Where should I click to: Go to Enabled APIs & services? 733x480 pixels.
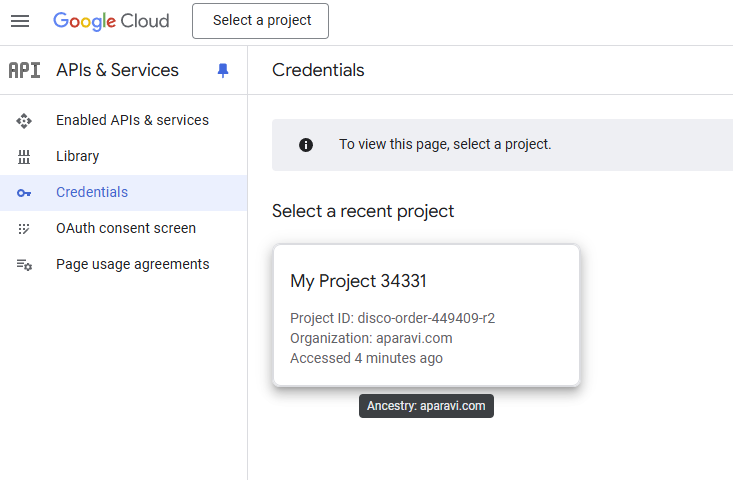pos(132,120)
